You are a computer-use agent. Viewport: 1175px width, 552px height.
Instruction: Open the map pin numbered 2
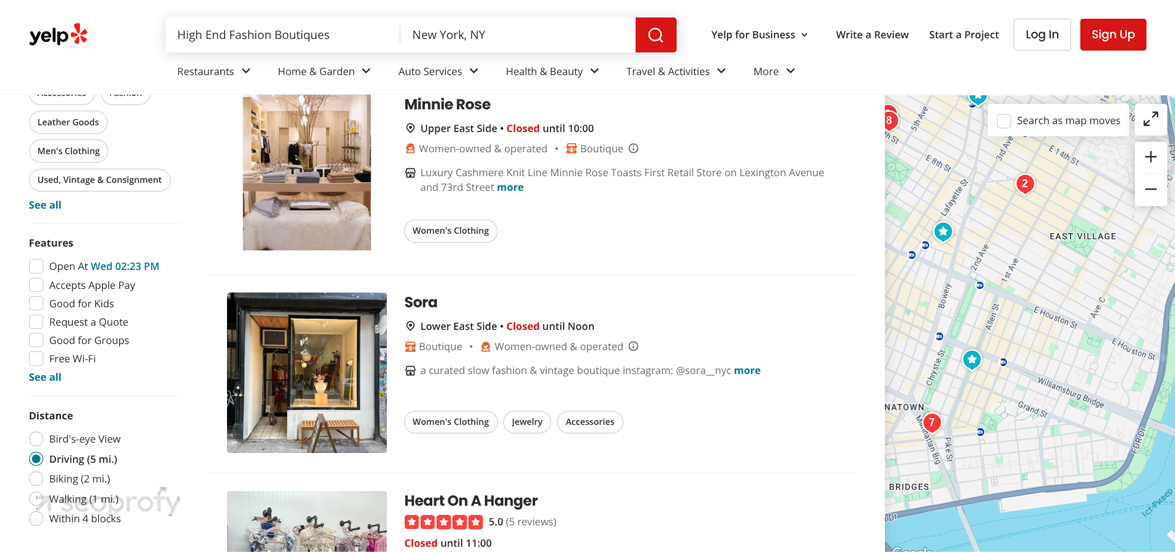(1024, 184)
